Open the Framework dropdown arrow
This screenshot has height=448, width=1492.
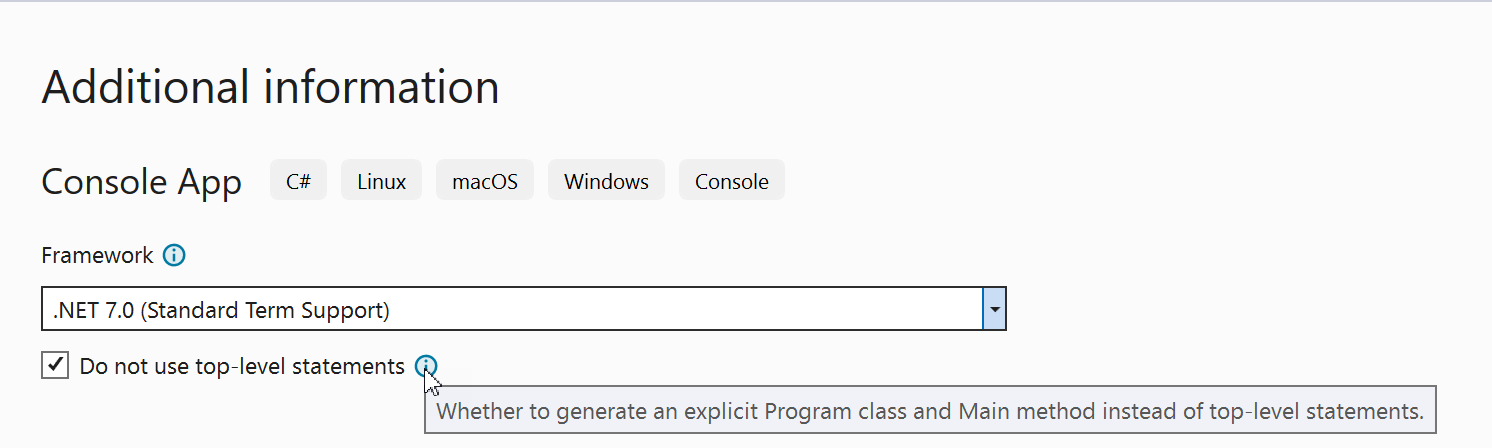(994, 309)
